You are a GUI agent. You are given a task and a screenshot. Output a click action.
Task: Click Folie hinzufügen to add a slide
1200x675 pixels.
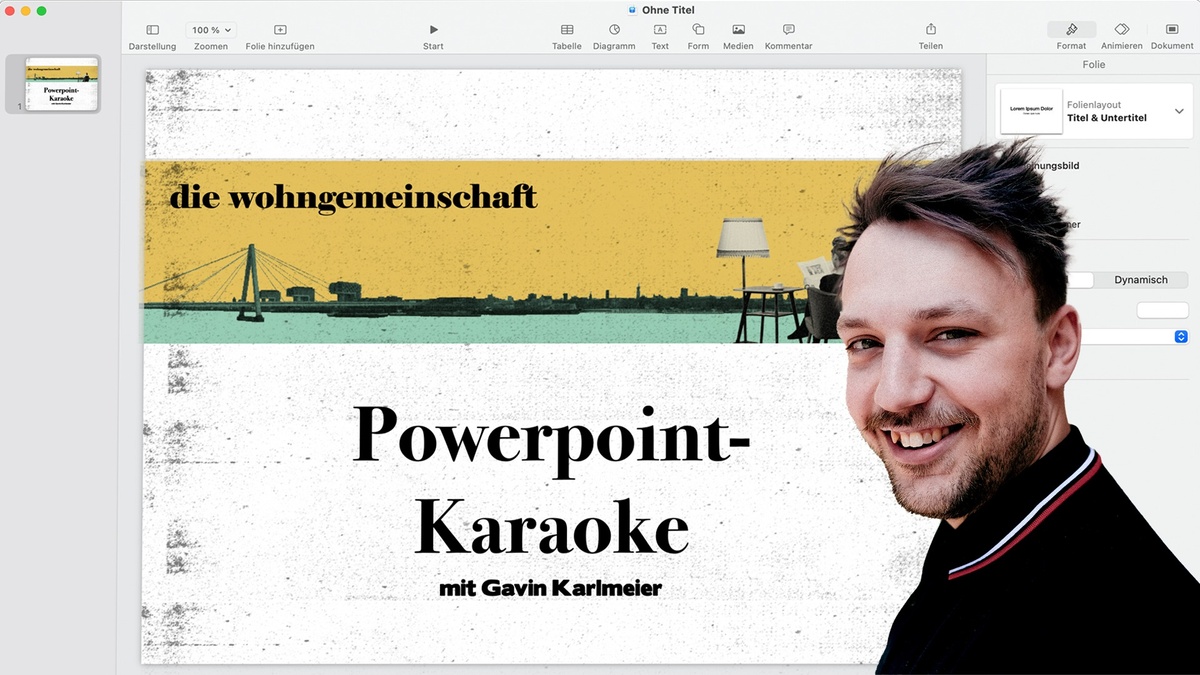tap(279, 30)
